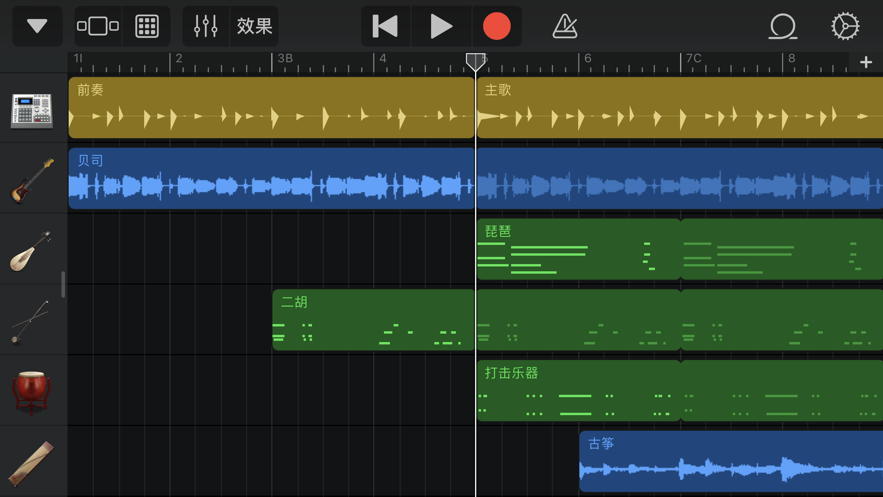Click the playhead marker on the ruler
883x497 pixels.
click(476, 62)
